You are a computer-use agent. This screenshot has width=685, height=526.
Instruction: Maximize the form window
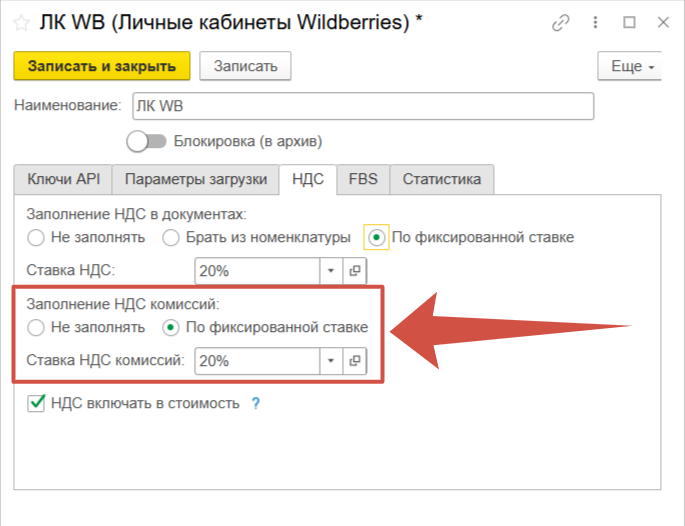click(x=629, y=22)
